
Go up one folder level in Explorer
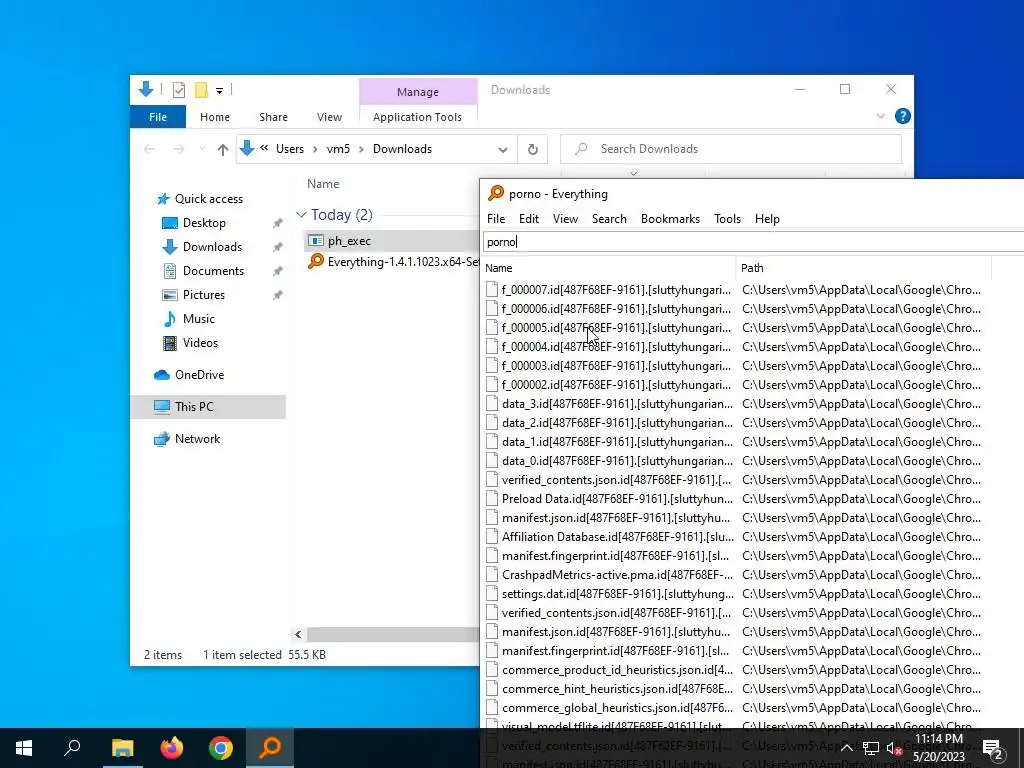pyautogui.click(x=223, y=150)
